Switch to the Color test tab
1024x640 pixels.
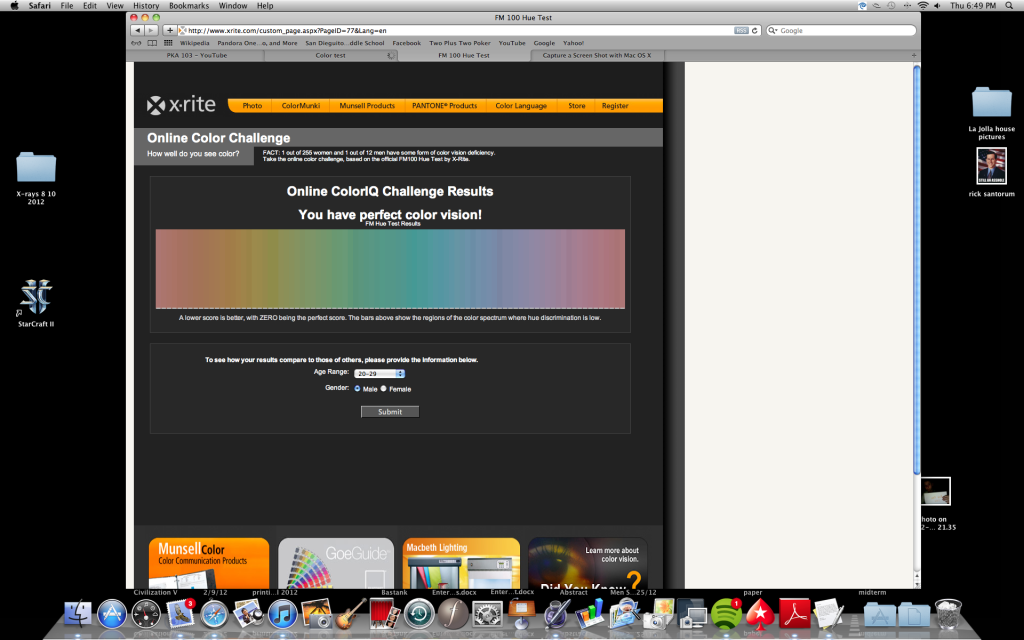(x=331, y=56)
